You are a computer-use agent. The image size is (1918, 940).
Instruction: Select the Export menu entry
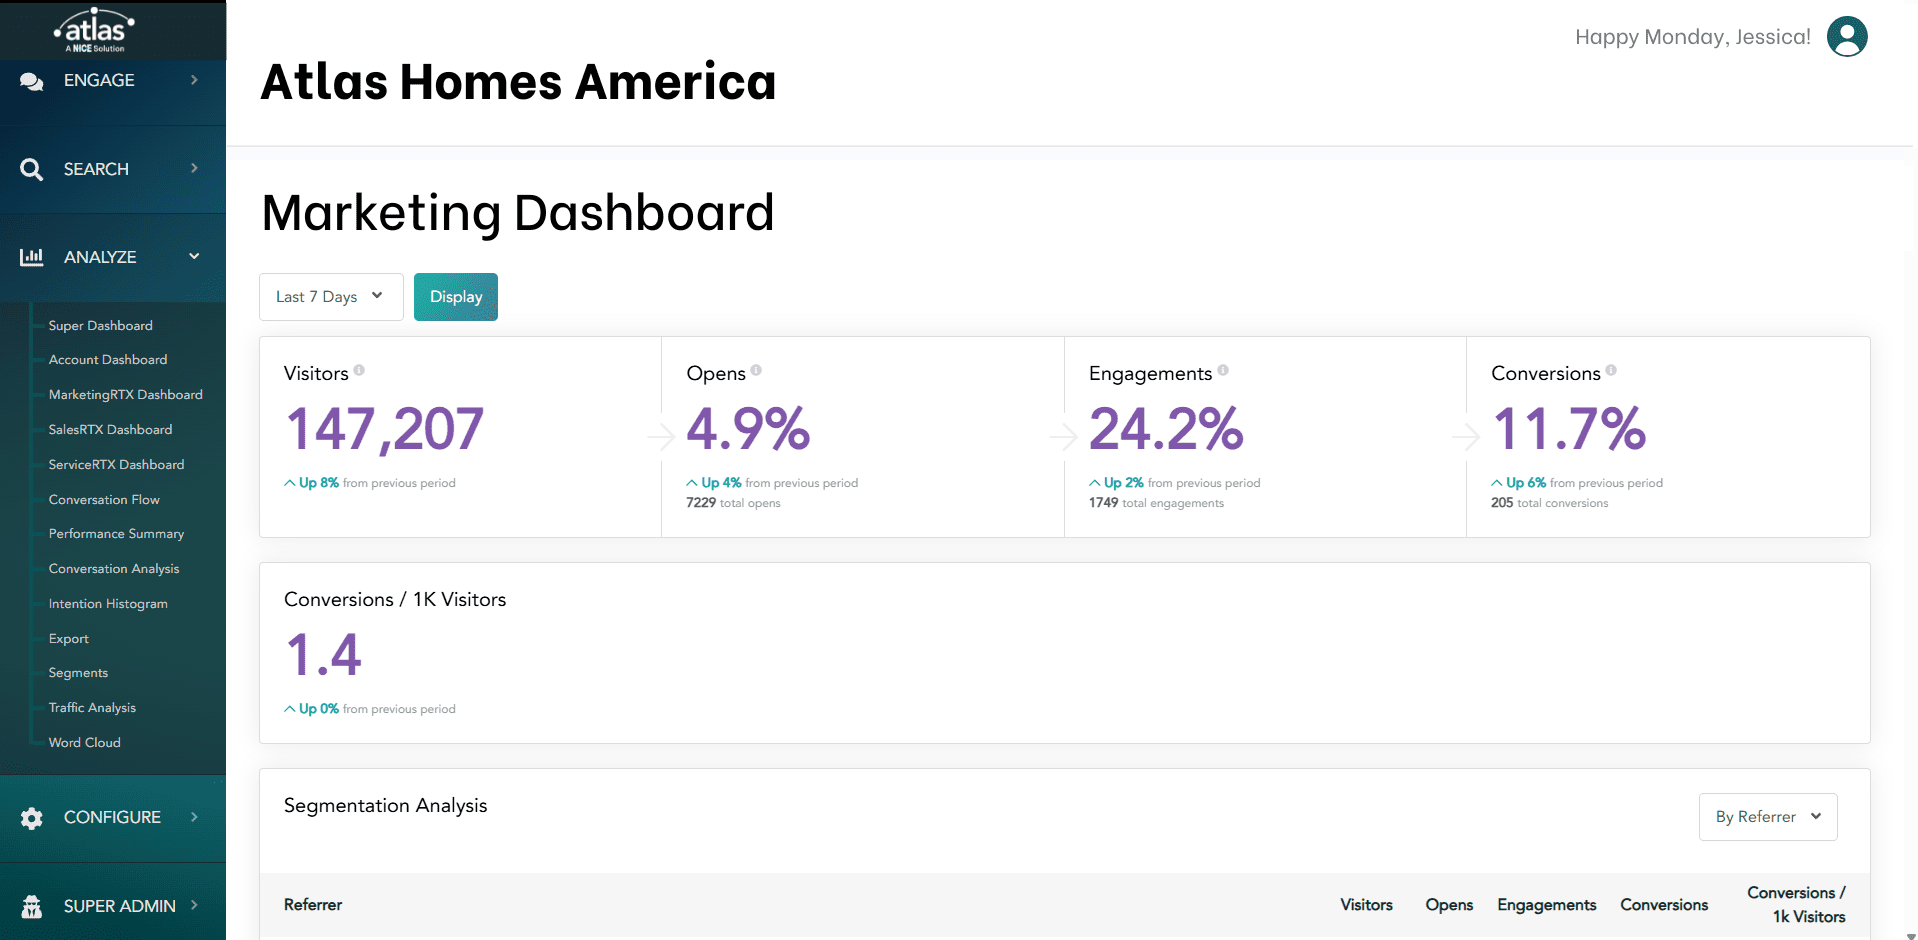click(69, 639)
